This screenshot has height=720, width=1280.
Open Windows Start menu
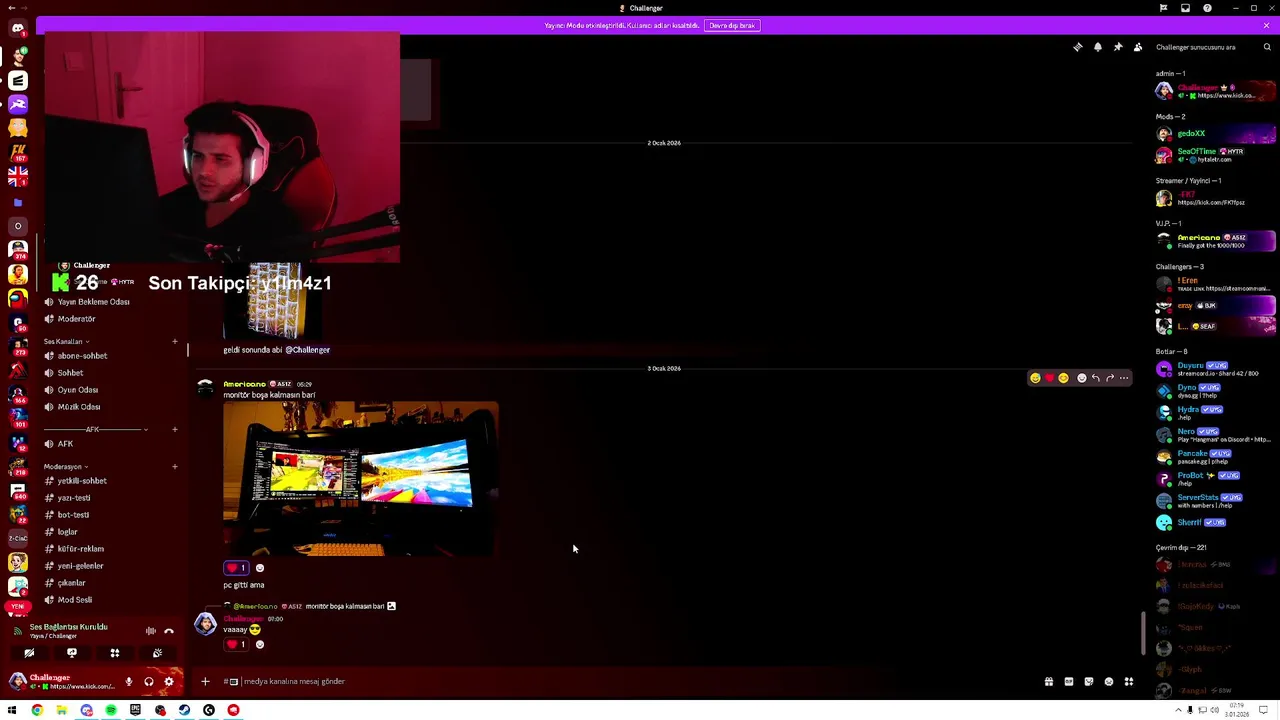point(12,710)
